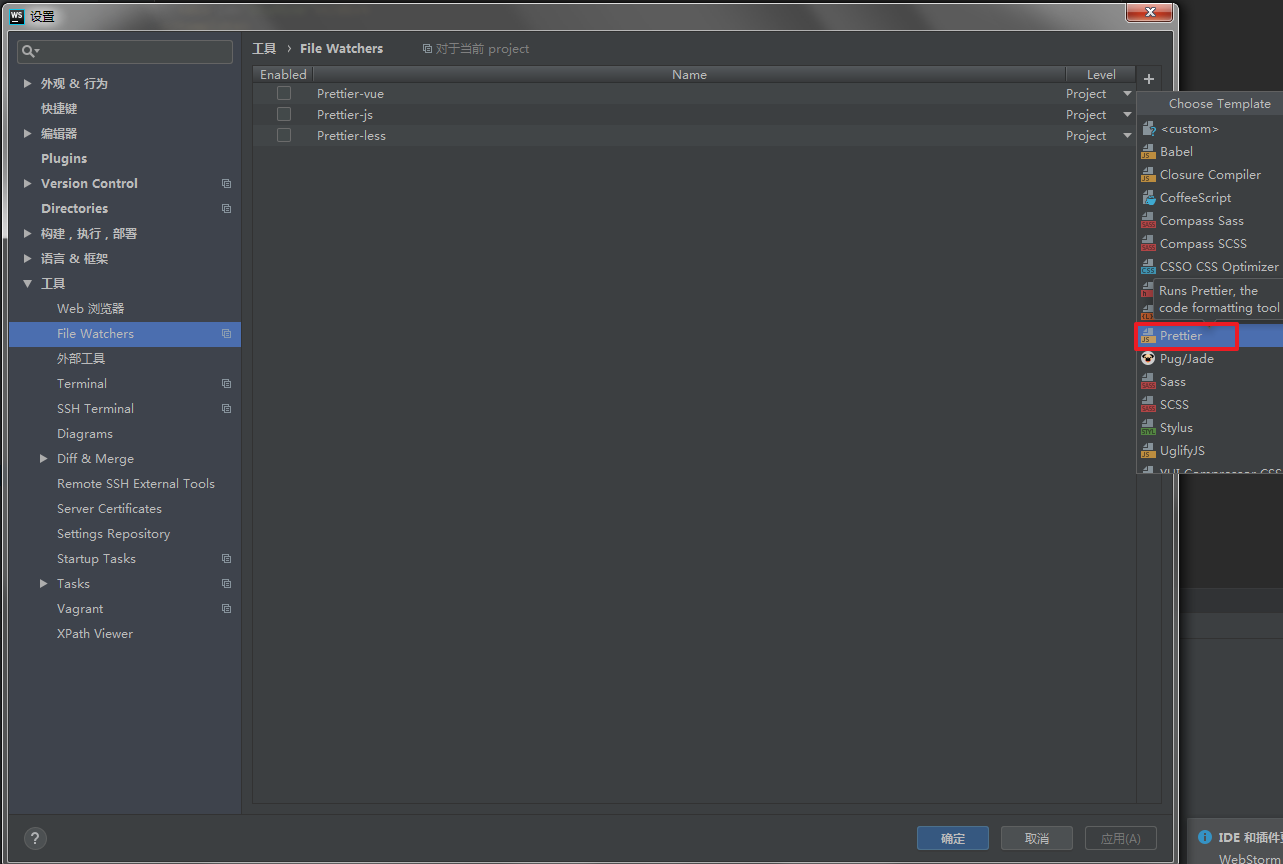The width and height of the screenshot is (1283, 864).
Task: Select the SCSS template icon
Action: (x=1149, y=405)
